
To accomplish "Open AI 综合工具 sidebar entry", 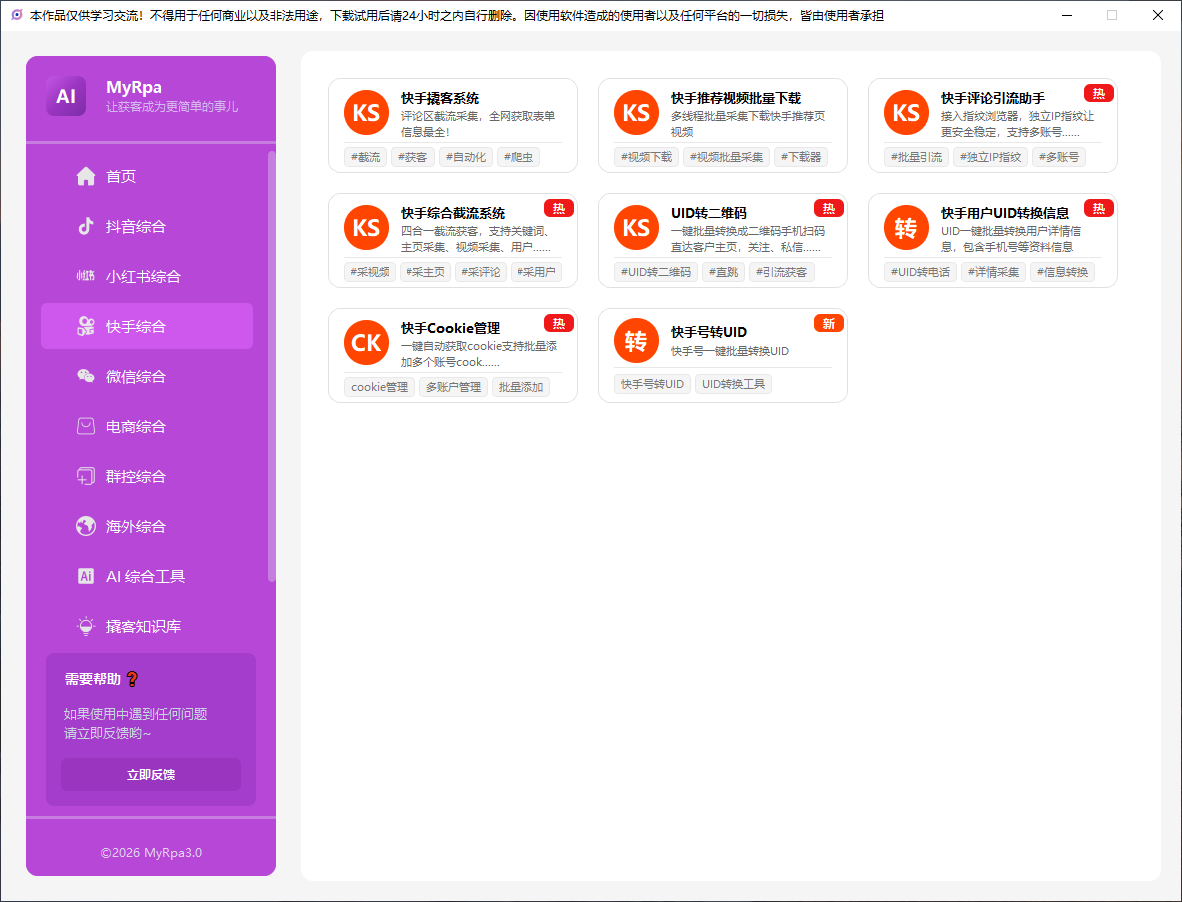I will click(147, 576).
